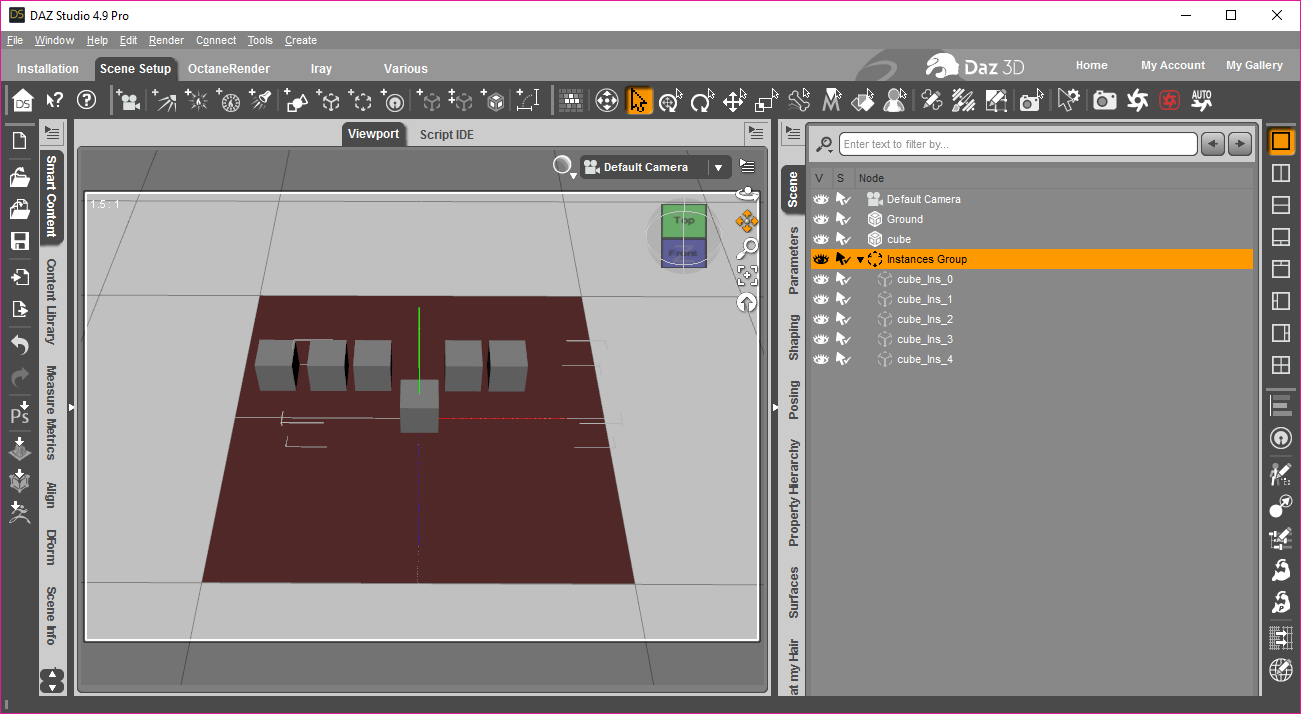The height and width of the screenshot is (714, 1301).
Task: Open the Parameters side tab
Action: click(794, 260)
